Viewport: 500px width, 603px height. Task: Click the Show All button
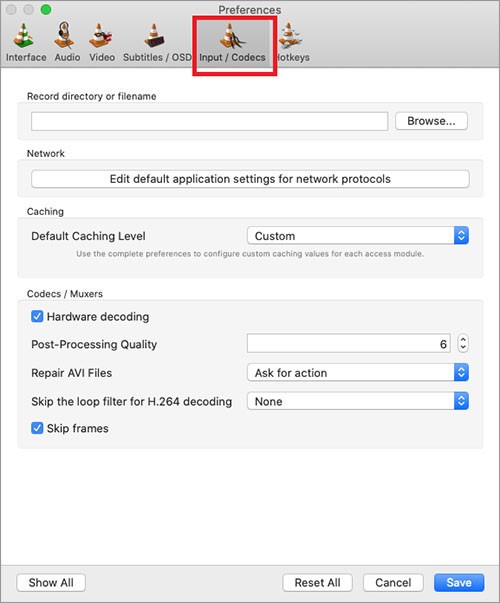pos(51,583)
